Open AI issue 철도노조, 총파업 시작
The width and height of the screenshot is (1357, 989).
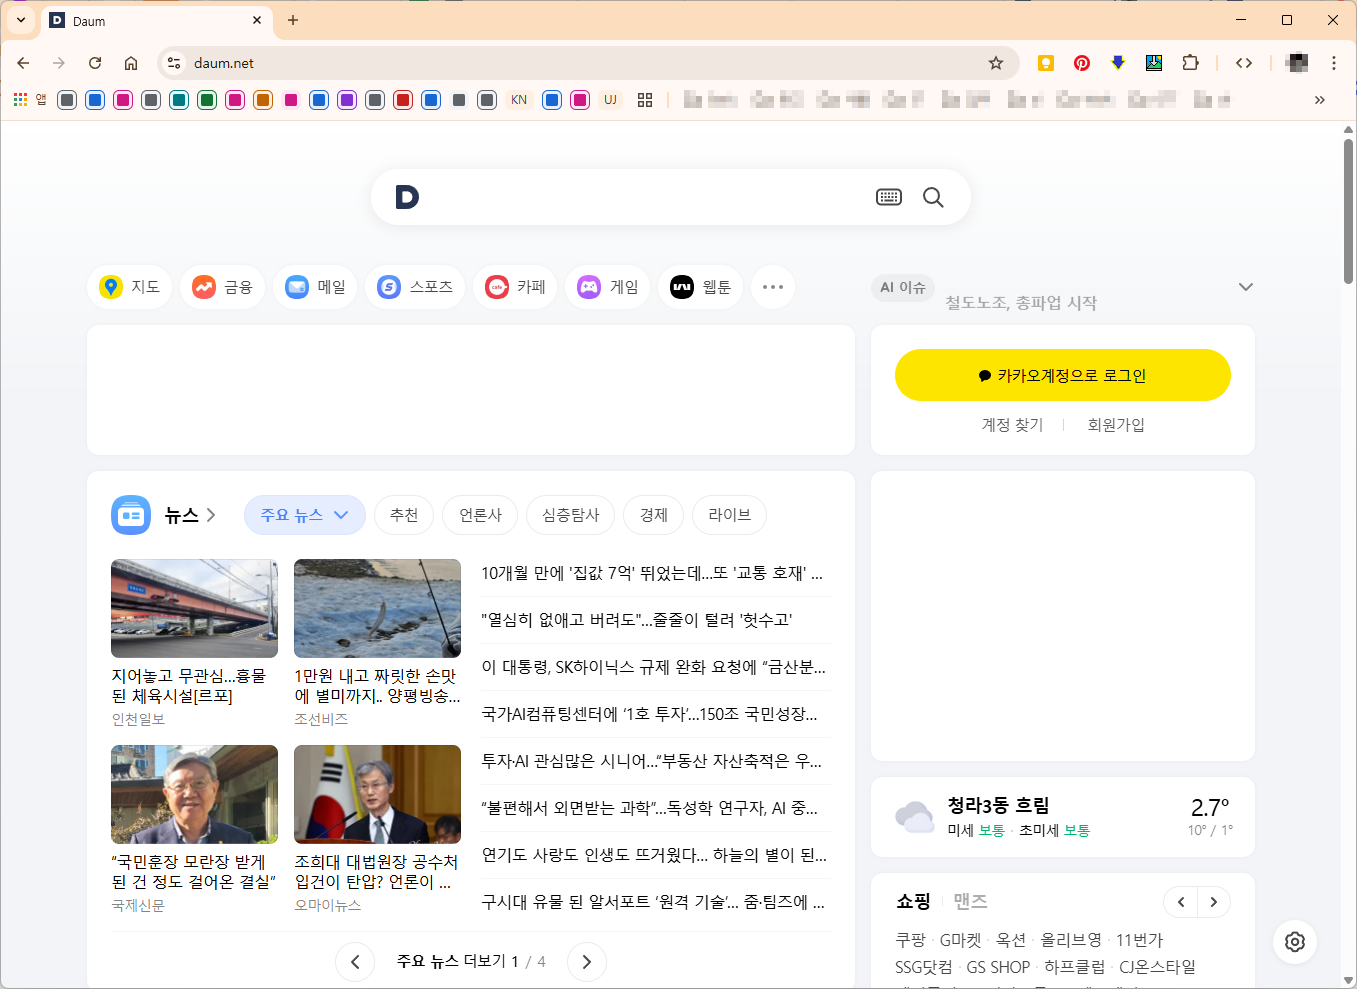tap(1021, 303)
